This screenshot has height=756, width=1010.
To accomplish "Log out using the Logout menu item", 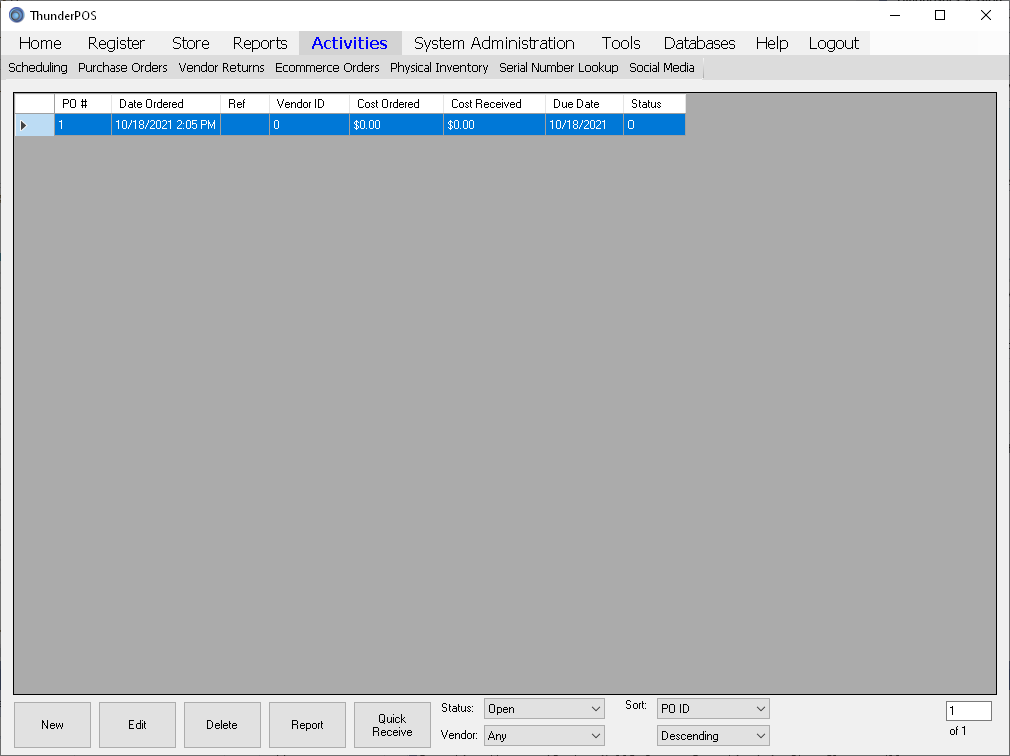I will point(833,43).
